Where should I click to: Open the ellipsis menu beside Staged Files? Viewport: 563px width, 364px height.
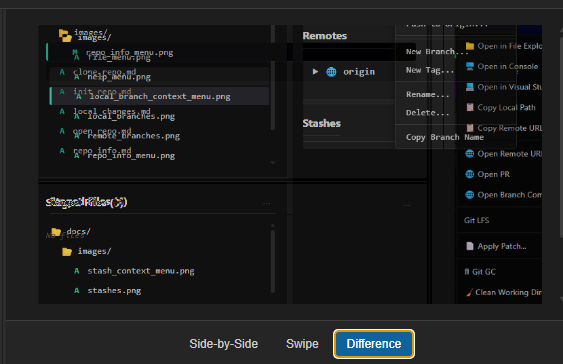[x=266, y=204]
